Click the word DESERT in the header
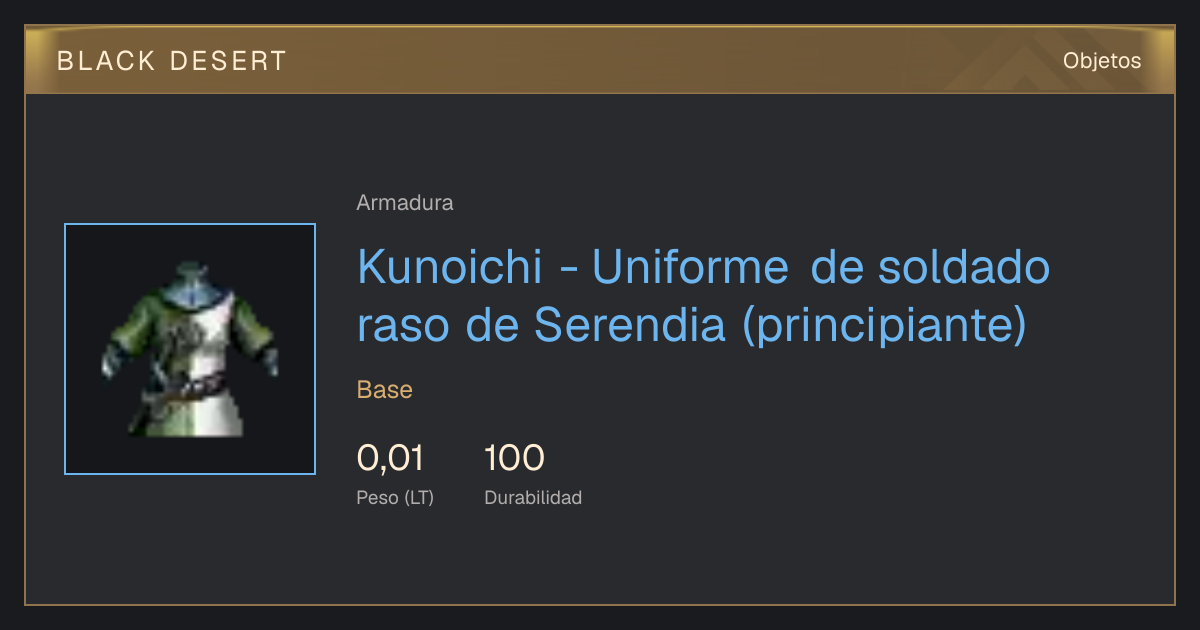Screen dimensions: 1200x630 tap(228, 61)
